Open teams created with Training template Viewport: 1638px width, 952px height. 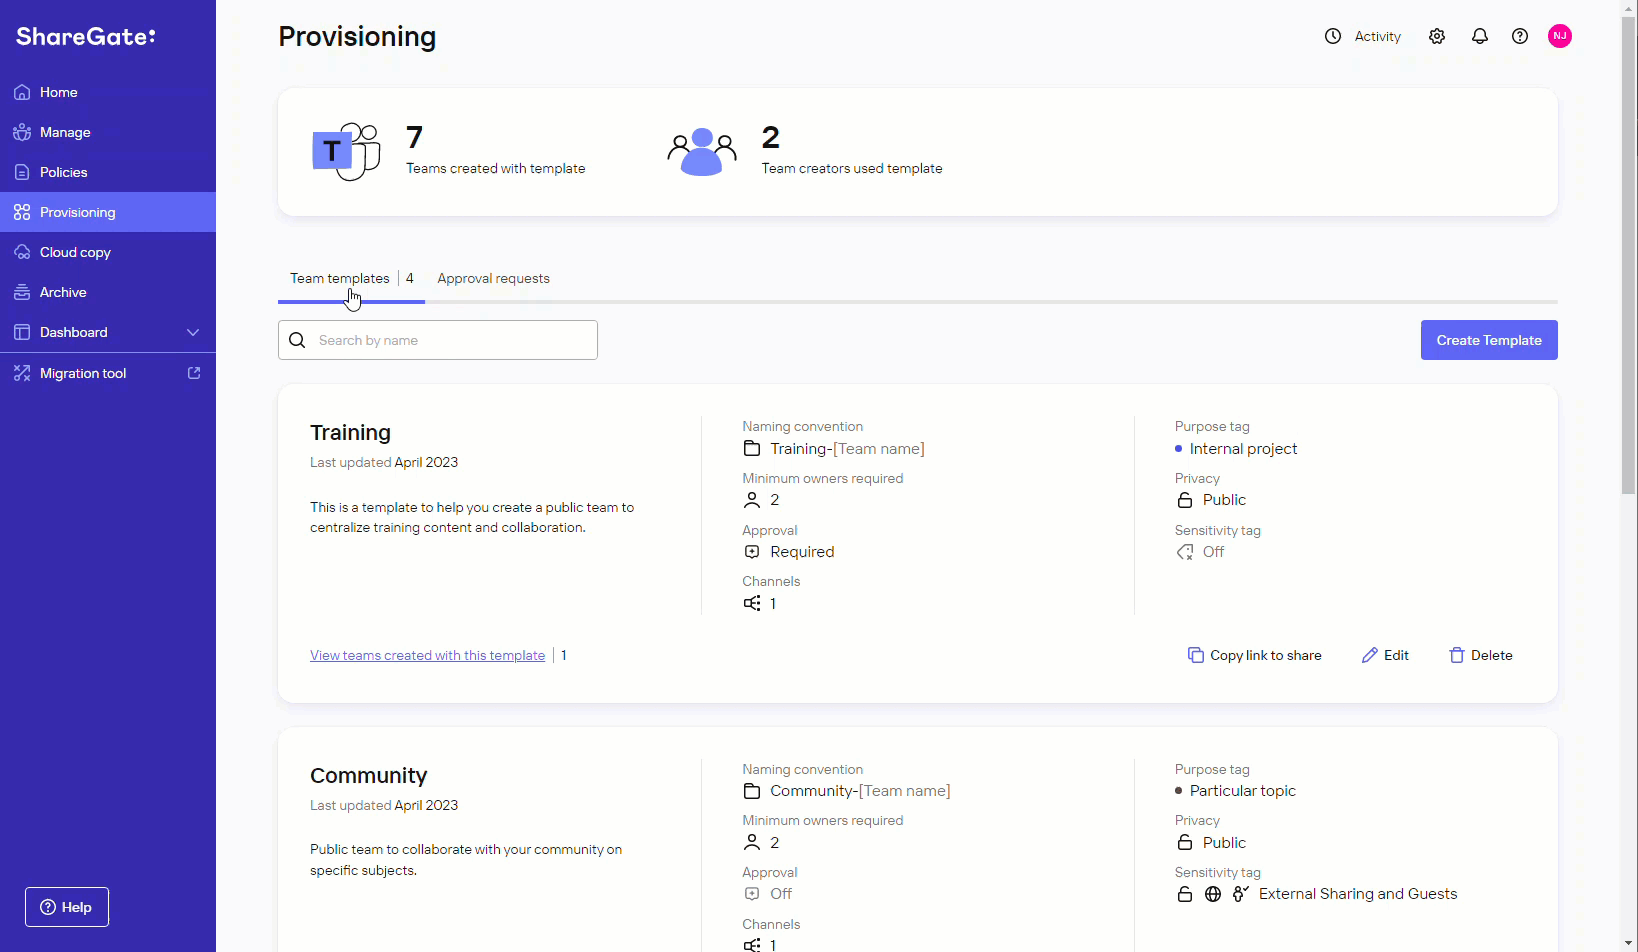(x=427, y=655)
